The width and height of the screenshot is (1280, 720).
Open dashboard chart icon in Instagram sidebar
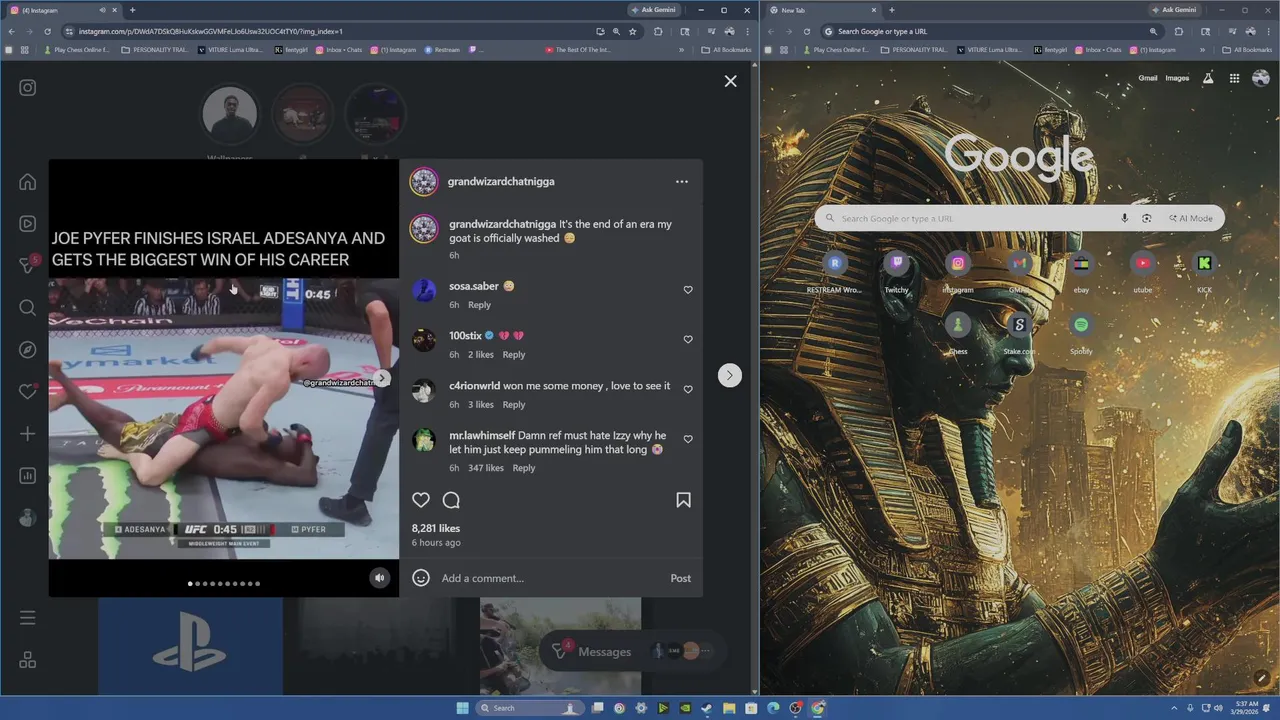(28, 476)
